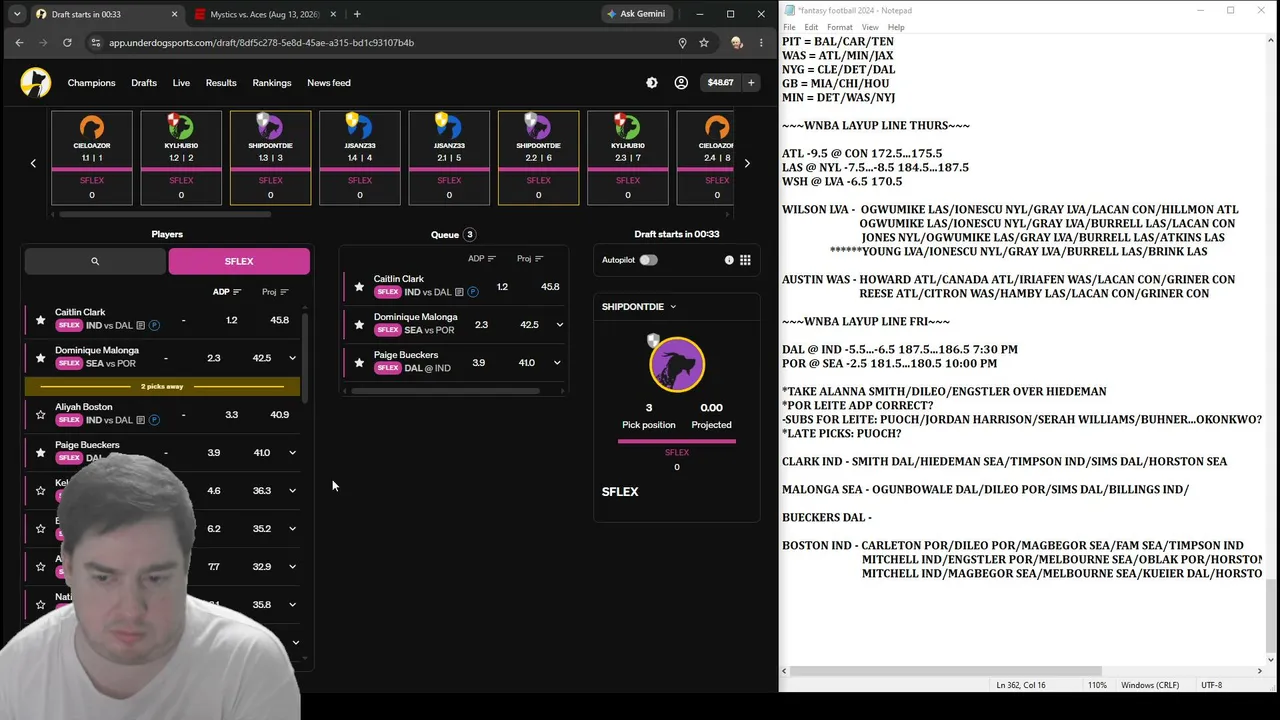Image resolution: width=1280 pixels, height=720 pixels.
Task: Open the SHIPDONTDIE team dropdown
Action: coord(639,307)
